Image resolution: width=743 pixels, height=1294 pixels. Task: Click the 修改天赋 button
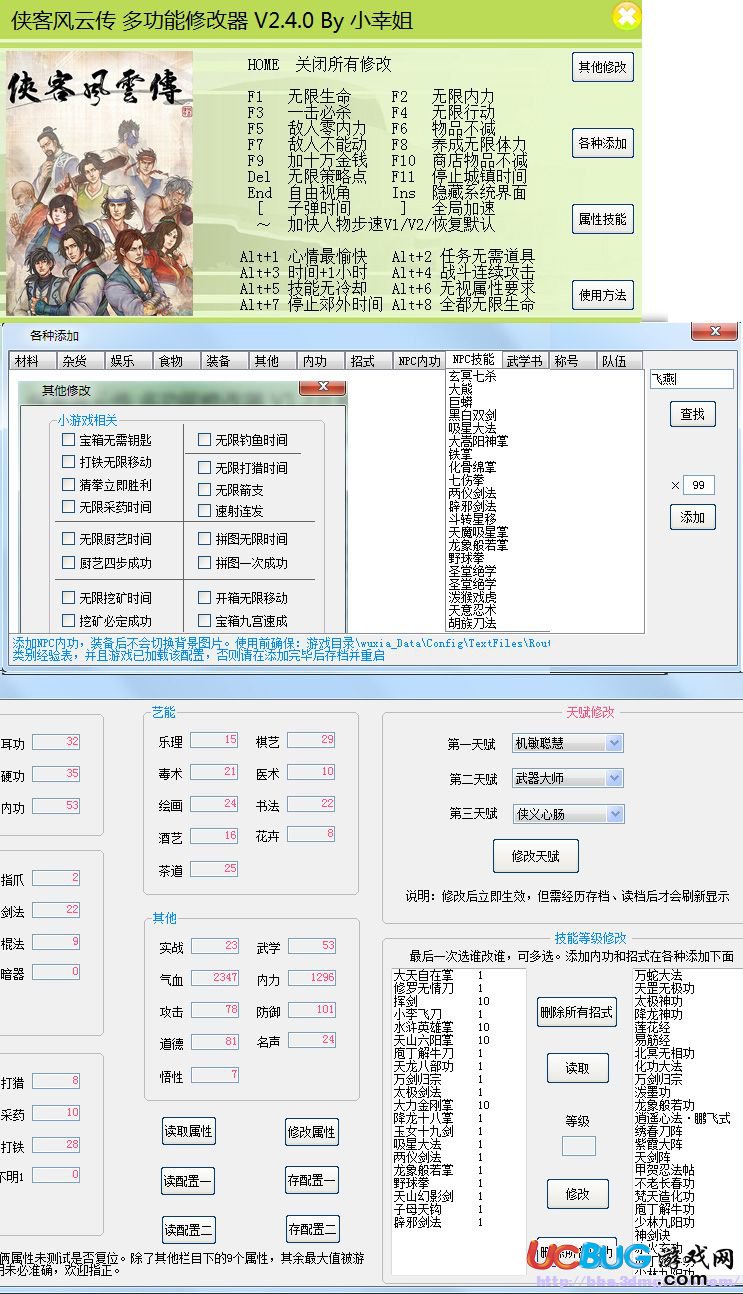point(535,856)
